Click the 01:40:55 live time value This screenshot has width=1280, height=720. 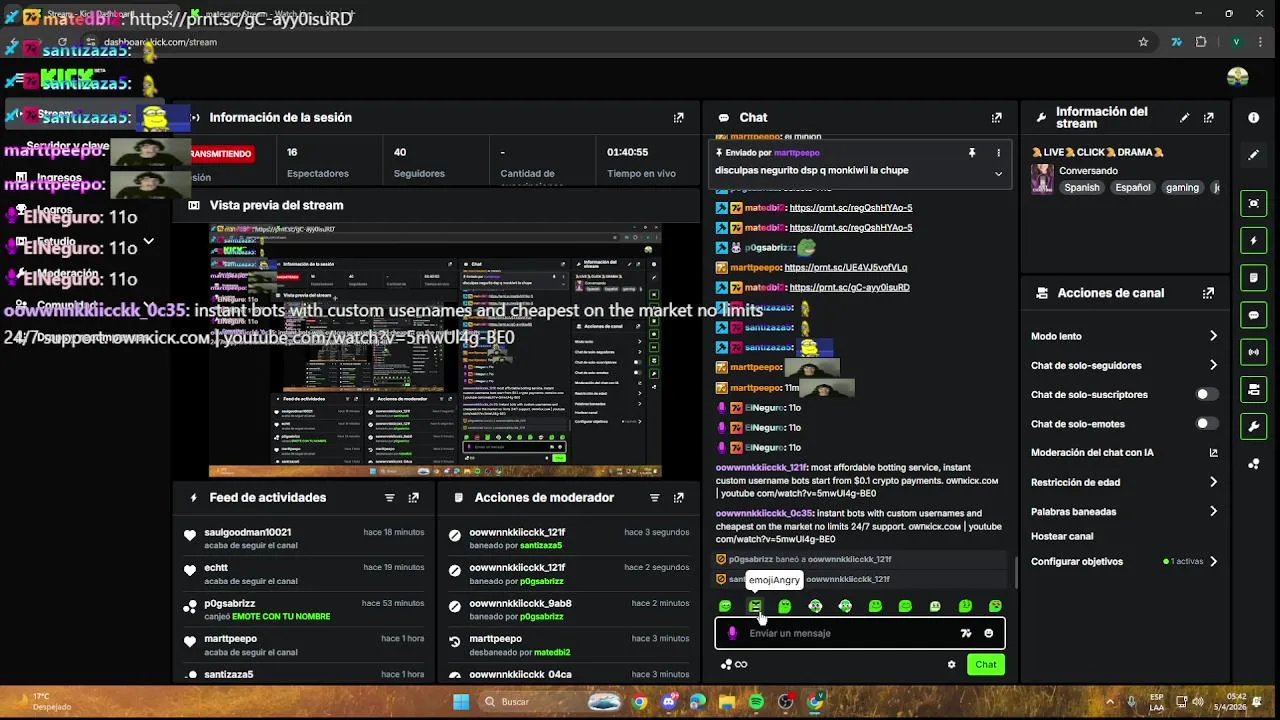click(x=627, y=152)
